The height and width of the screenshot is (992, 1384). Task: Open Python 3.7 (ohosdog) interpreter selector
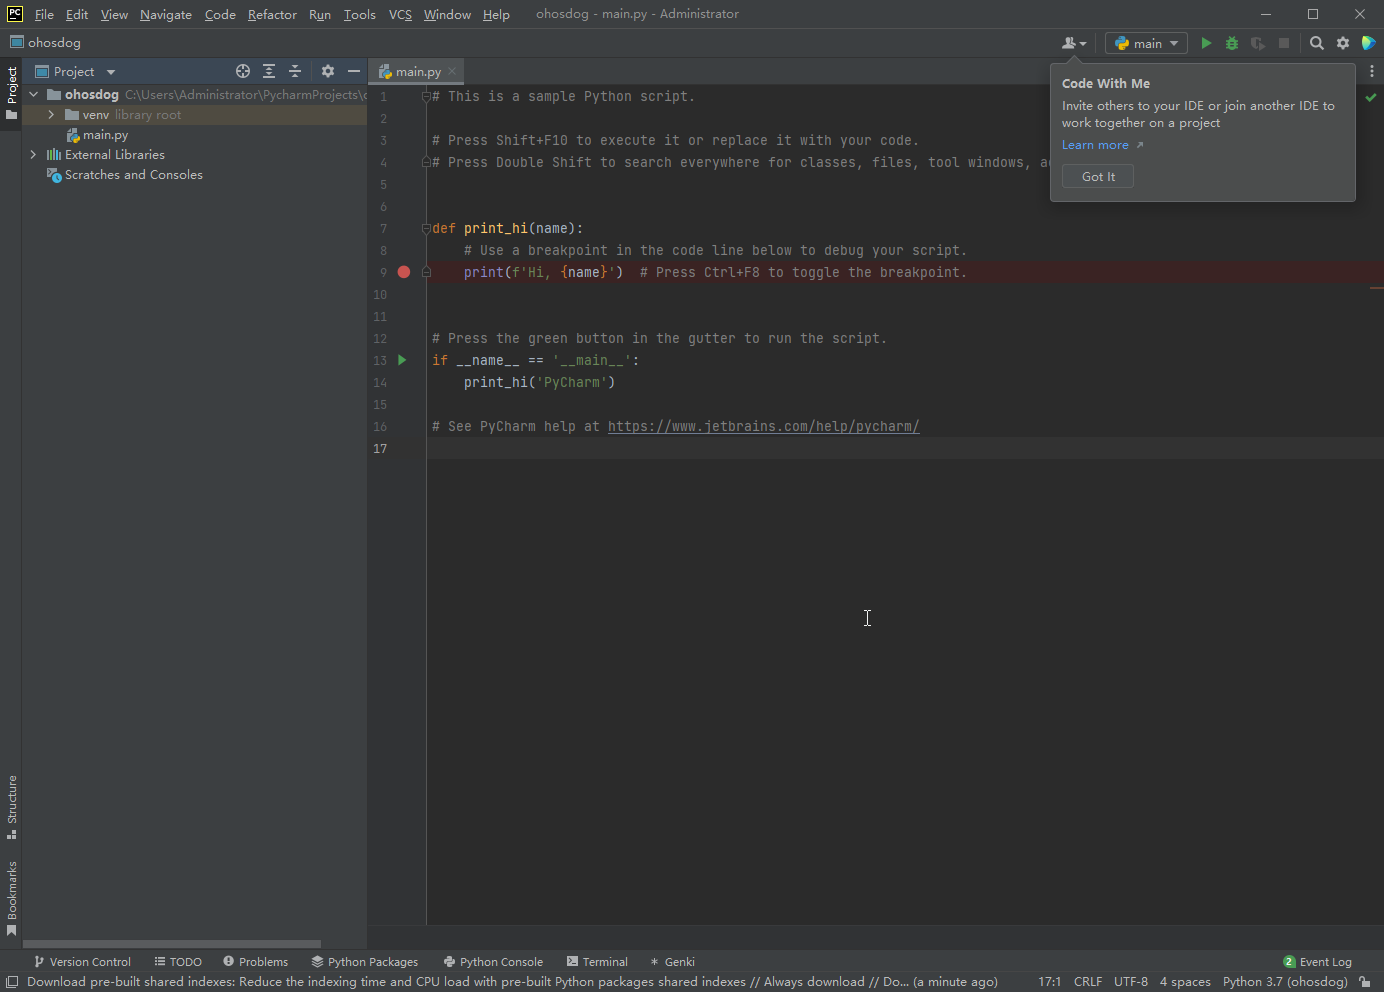(1285, 982)
